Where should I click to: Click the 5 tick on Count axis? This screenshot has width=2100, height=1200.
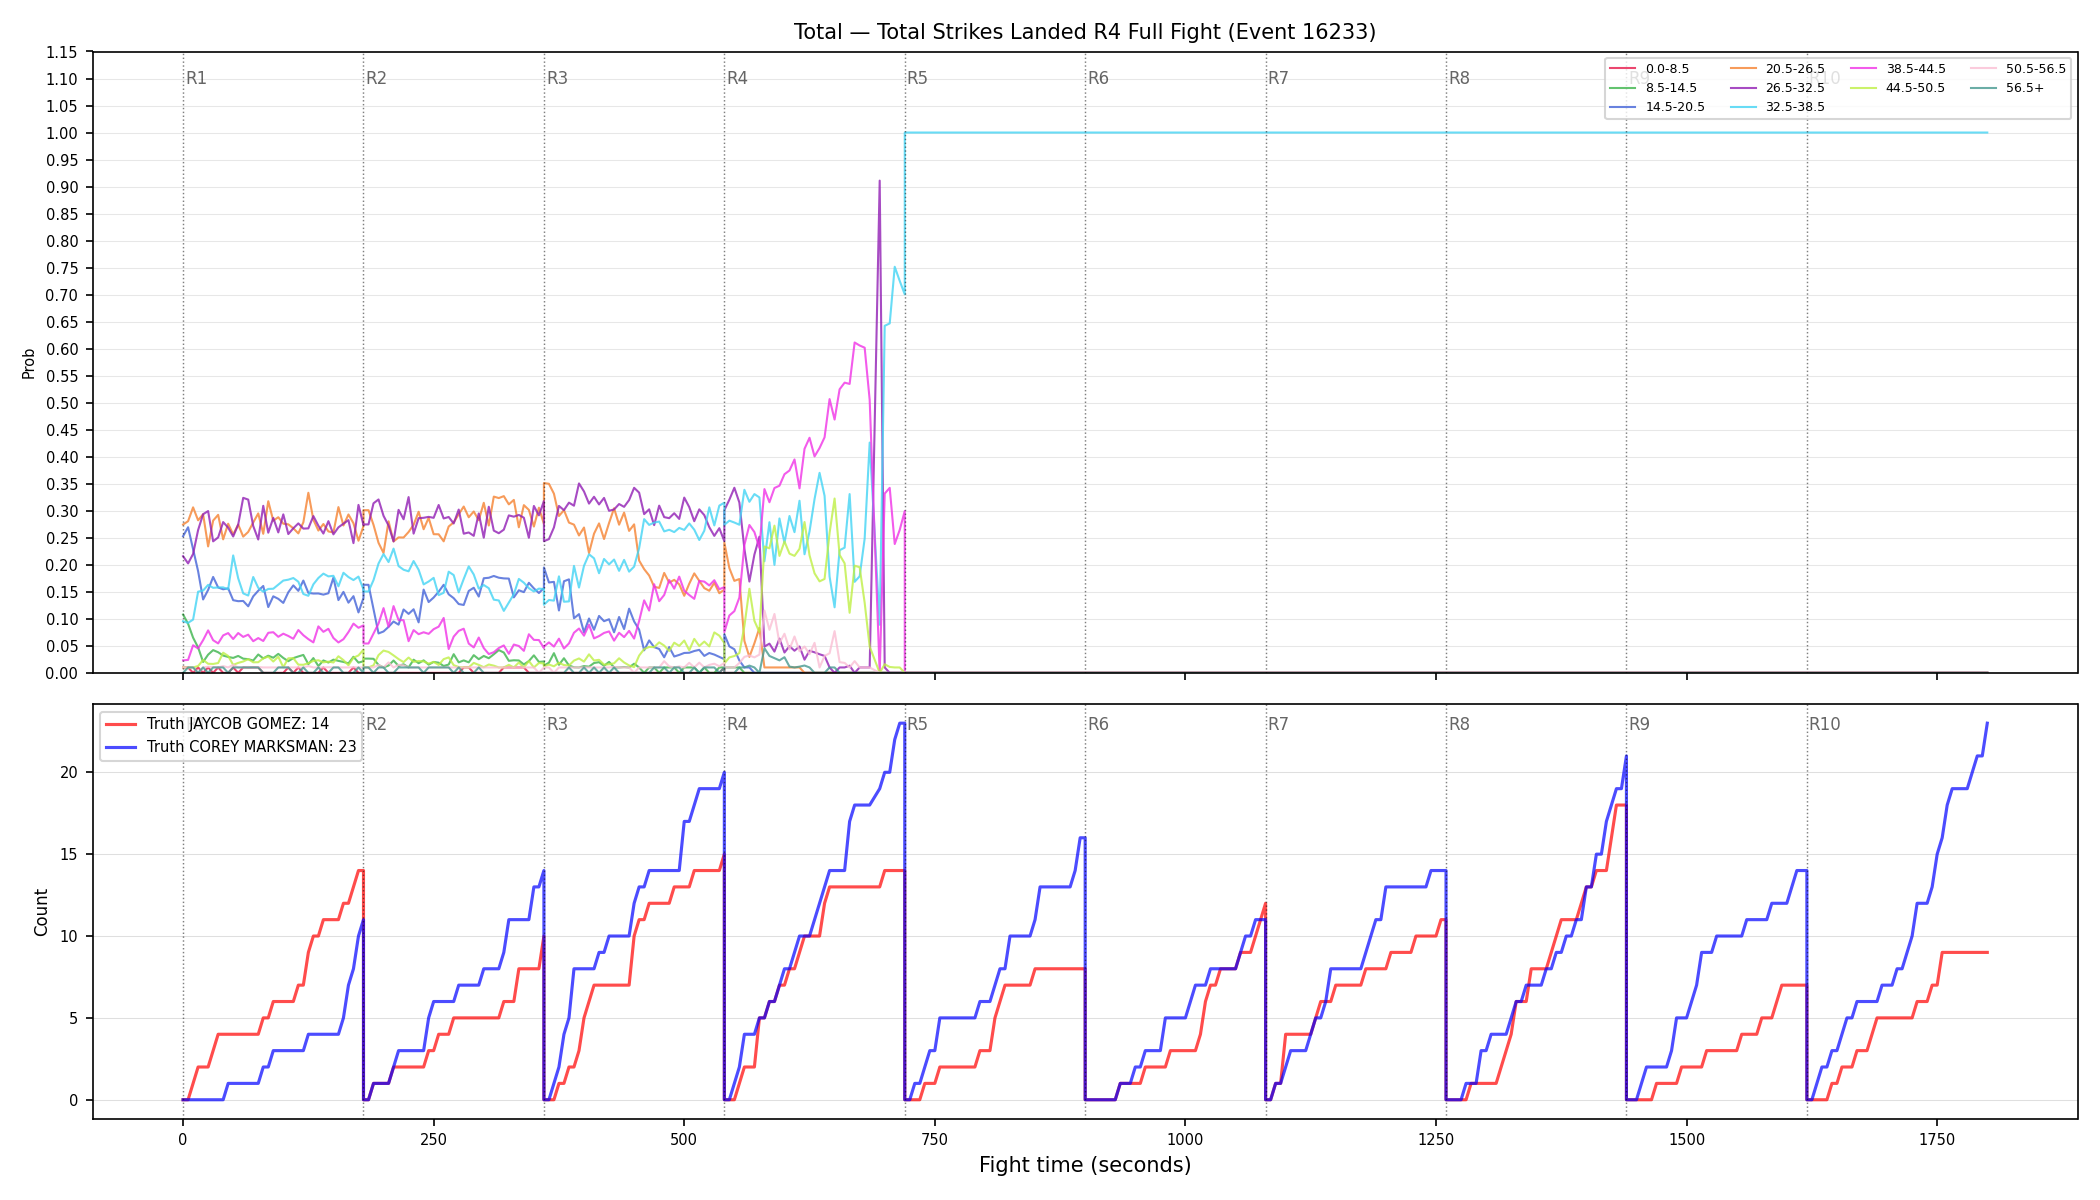74,1019
